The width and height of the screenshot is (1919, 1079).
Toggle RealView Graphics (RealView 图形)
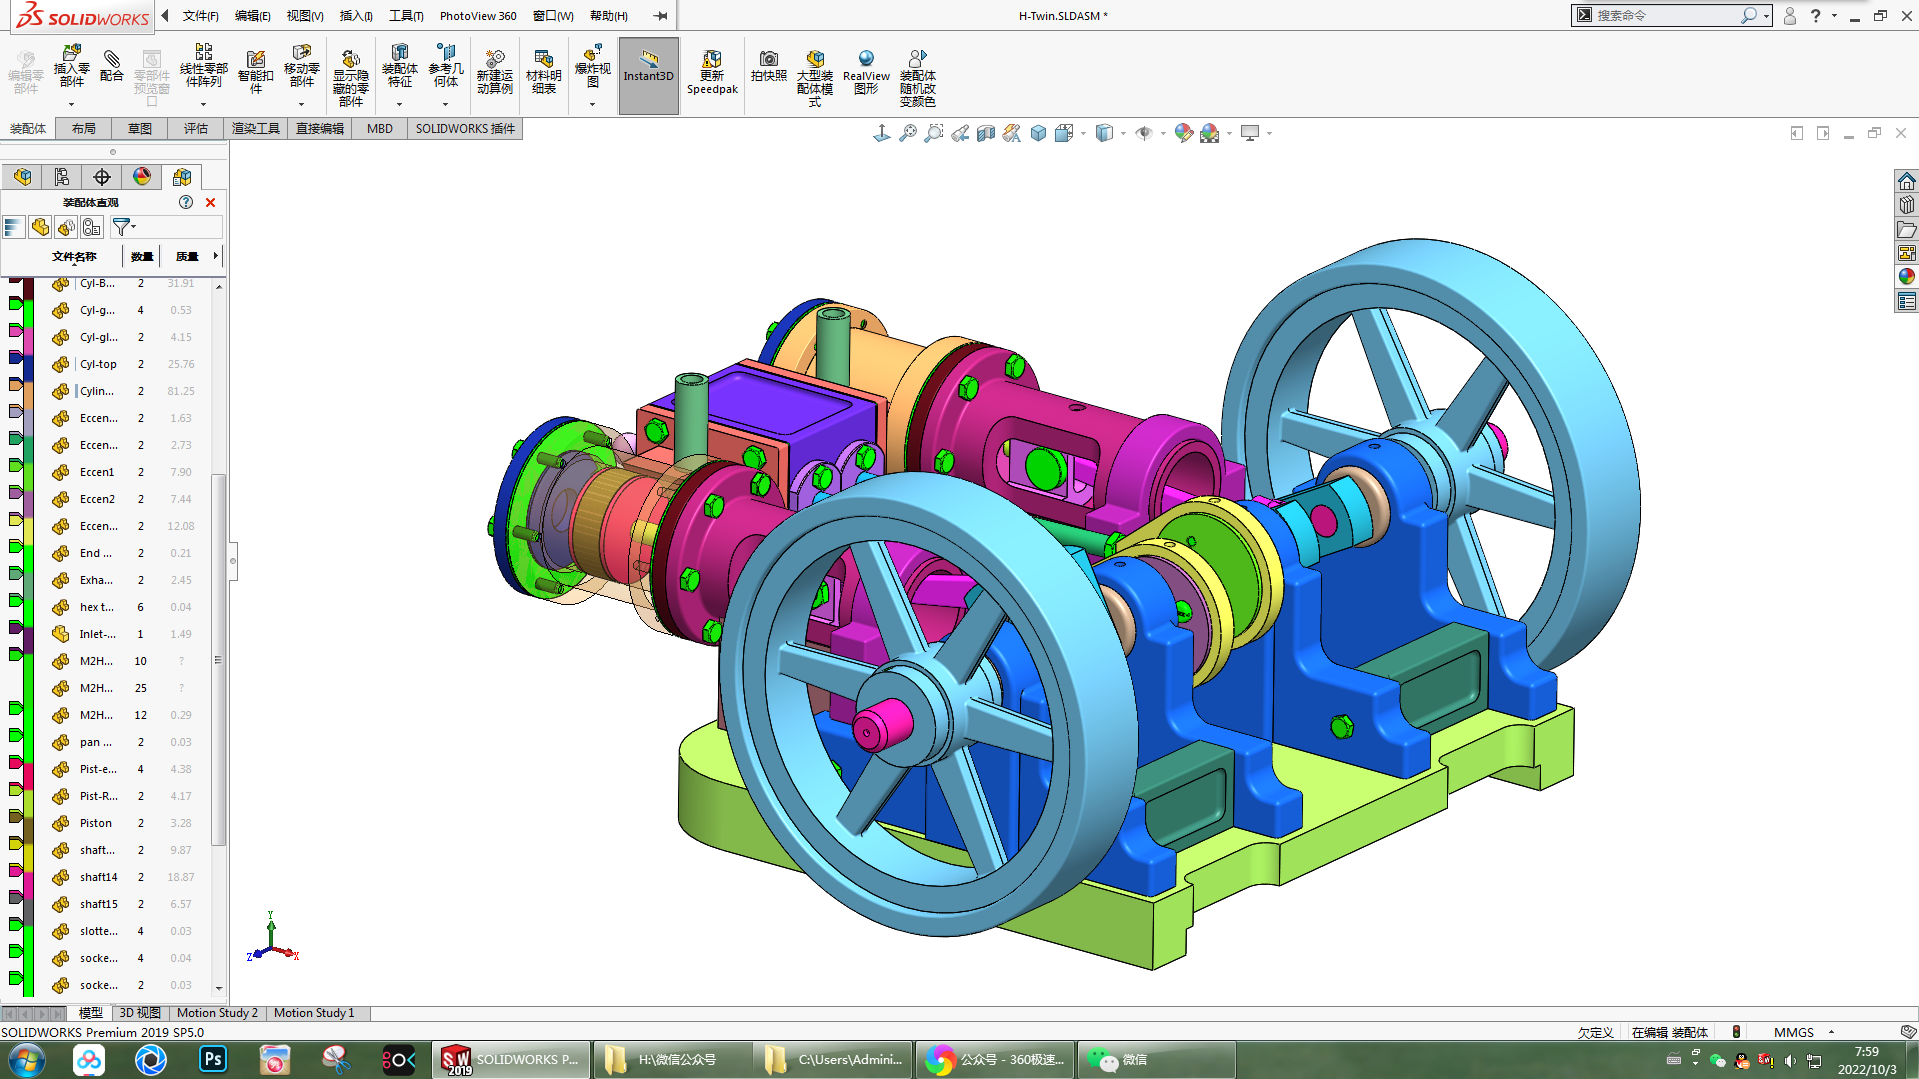(x=866, y=72)
